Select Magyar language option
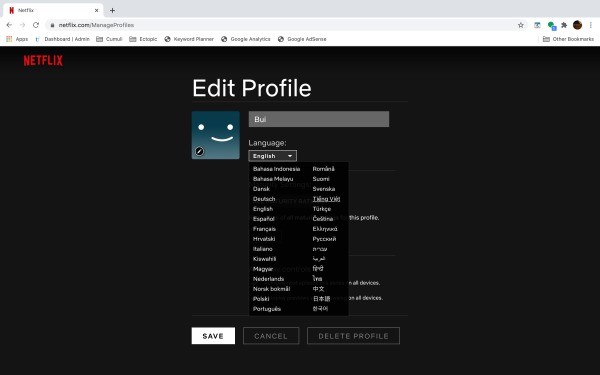600x375 pixels. pyautogui.click(x=263, y=269)
